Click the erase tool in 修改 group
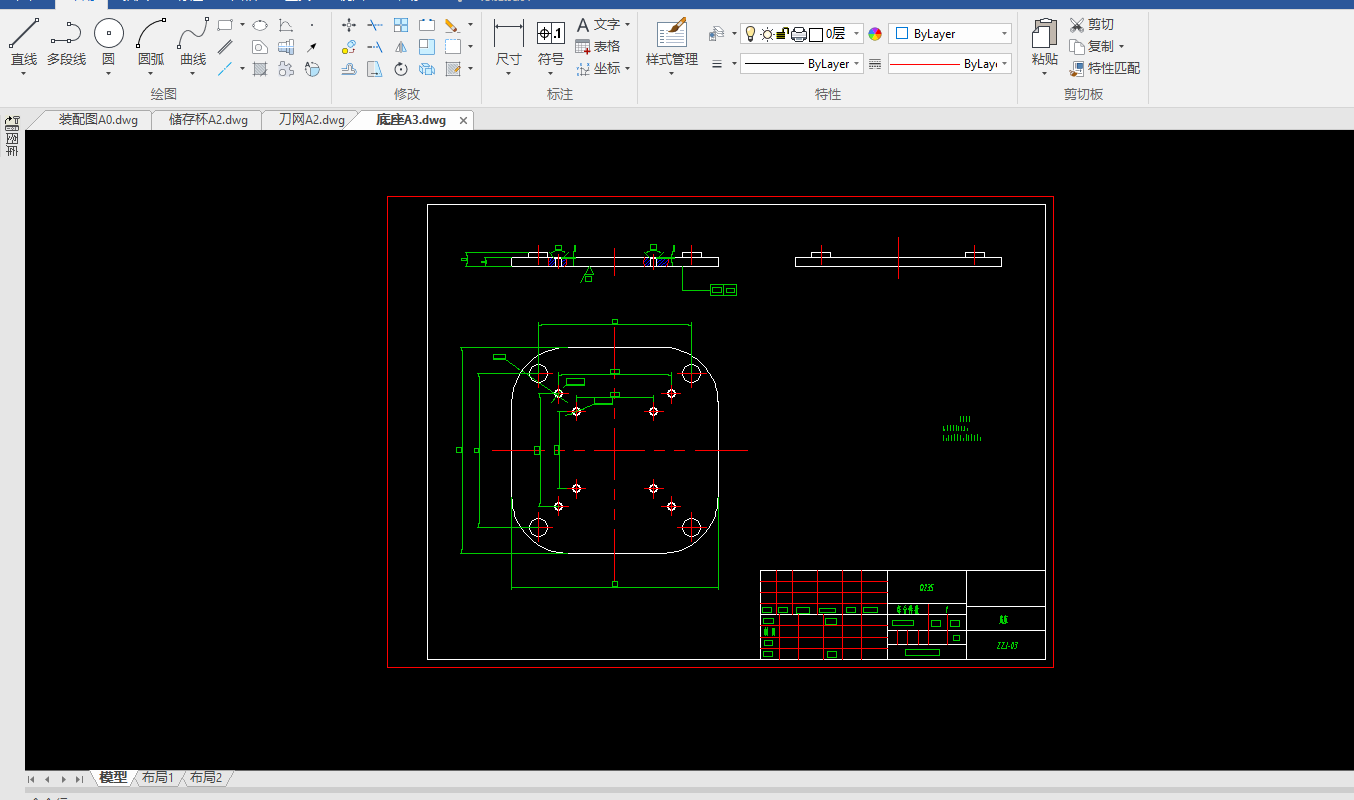Screen dimensions: 1354x800 [x=452, y=25]
